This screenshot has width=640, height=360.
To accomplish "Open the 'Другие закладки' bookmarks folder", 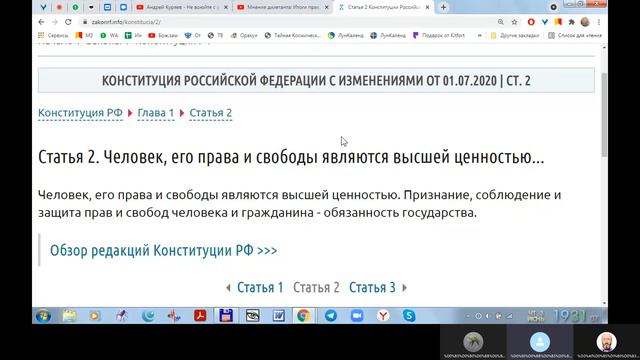I will pyautogui.click(x=515, y=36).
